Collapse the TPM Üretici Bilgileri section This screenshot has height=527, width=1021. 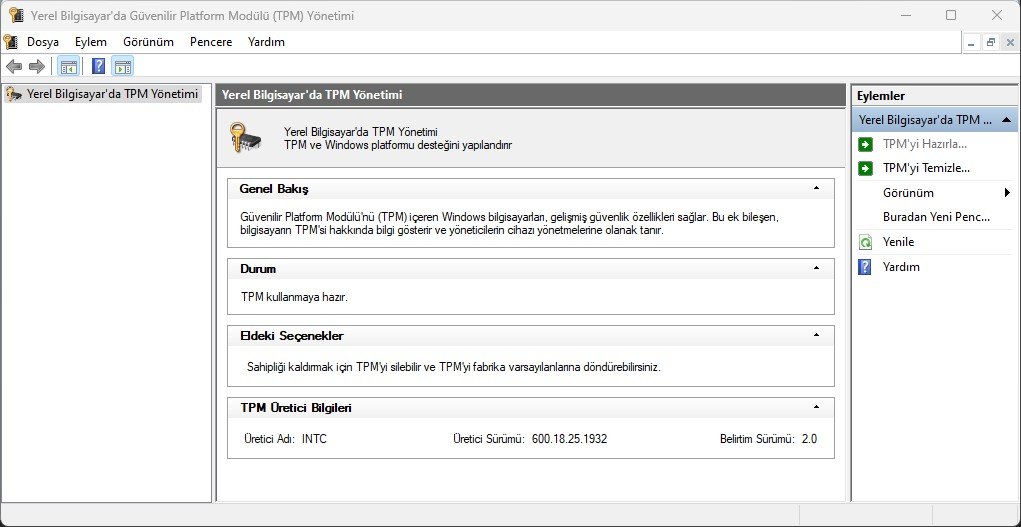point(816,408)
